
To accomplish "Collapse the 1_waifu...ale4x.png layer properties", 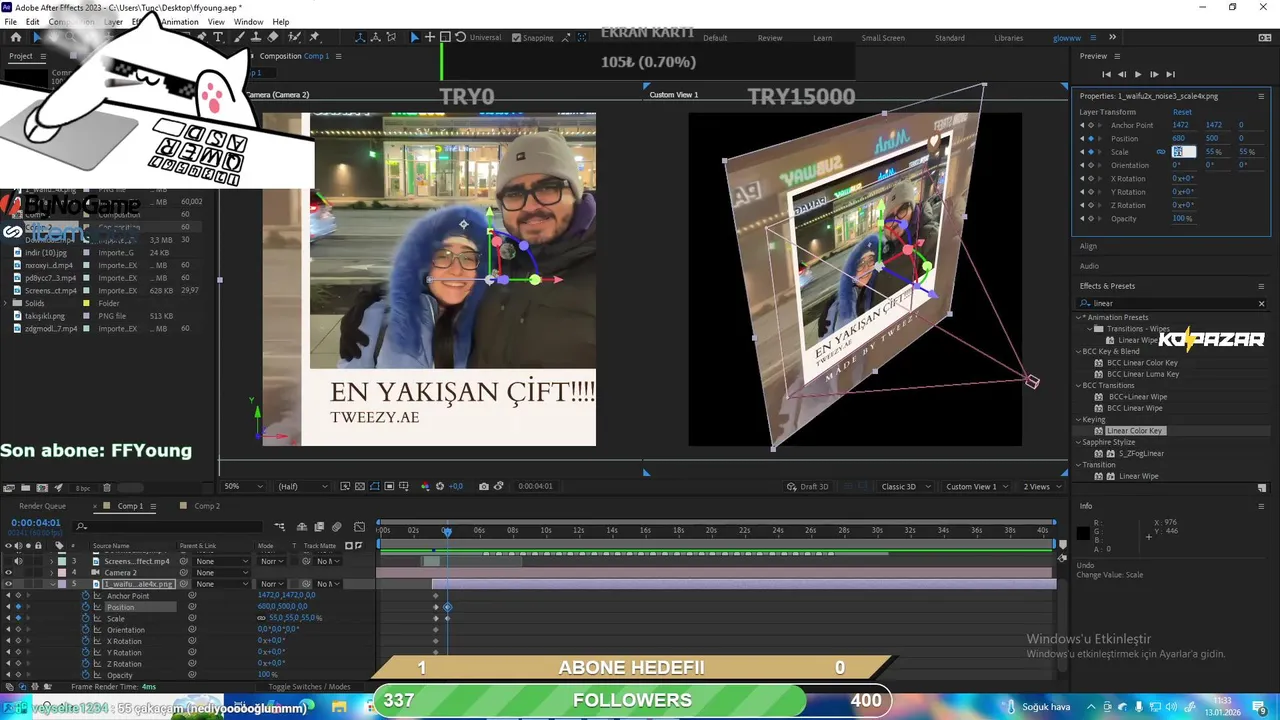I will (x=52, y=584).
